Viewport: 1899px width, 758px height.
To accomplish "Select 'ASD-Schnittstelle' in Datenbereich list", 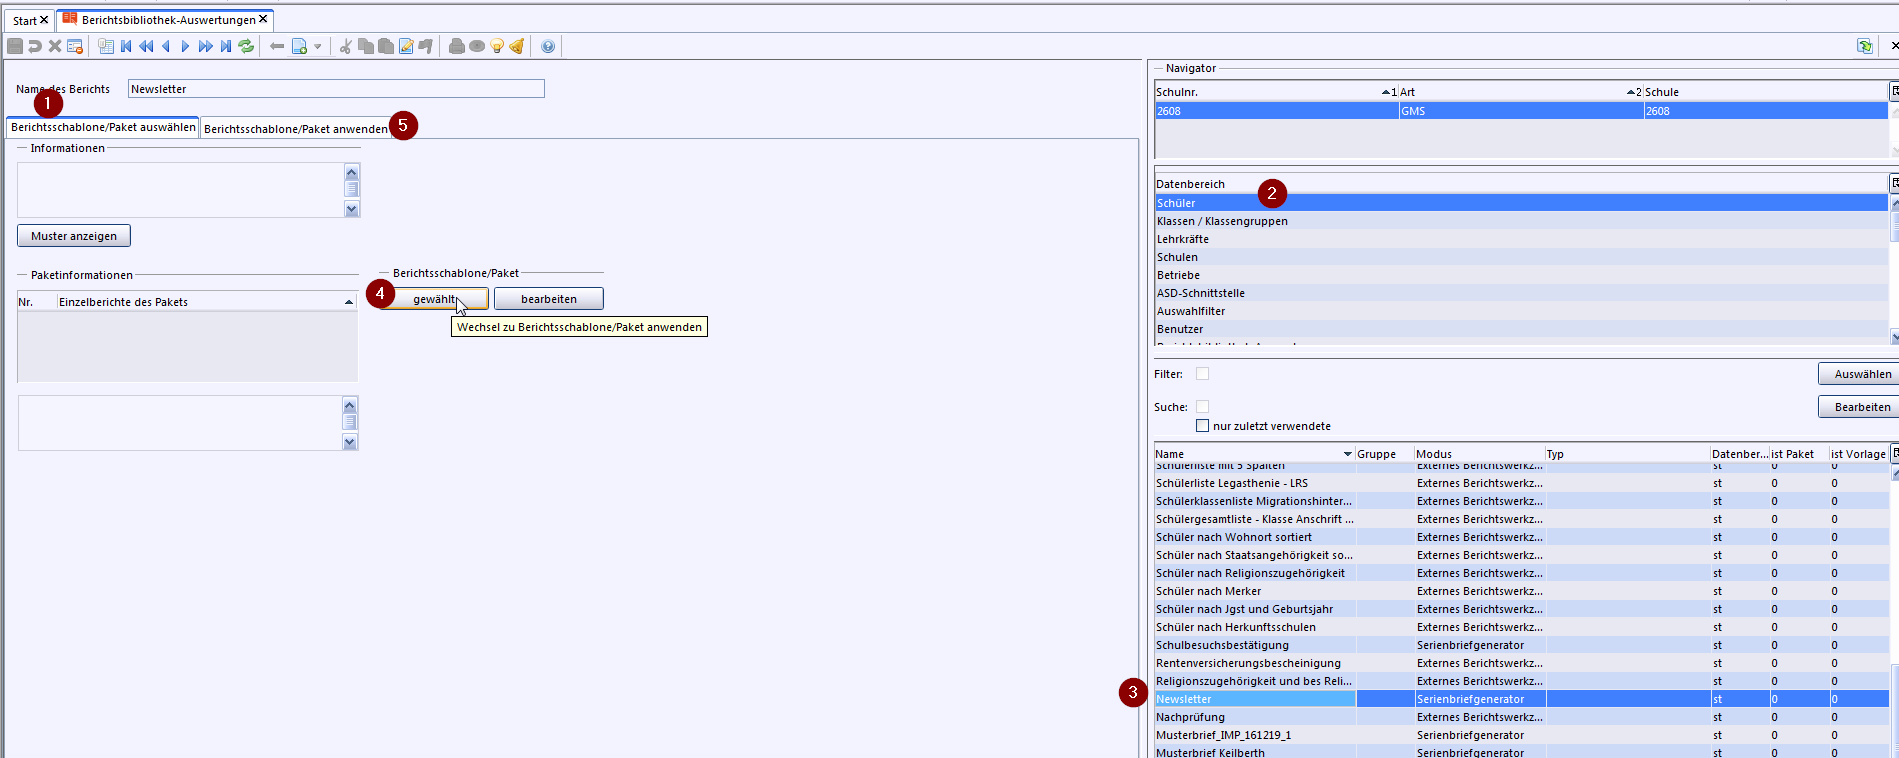I will pos(1521,293).
